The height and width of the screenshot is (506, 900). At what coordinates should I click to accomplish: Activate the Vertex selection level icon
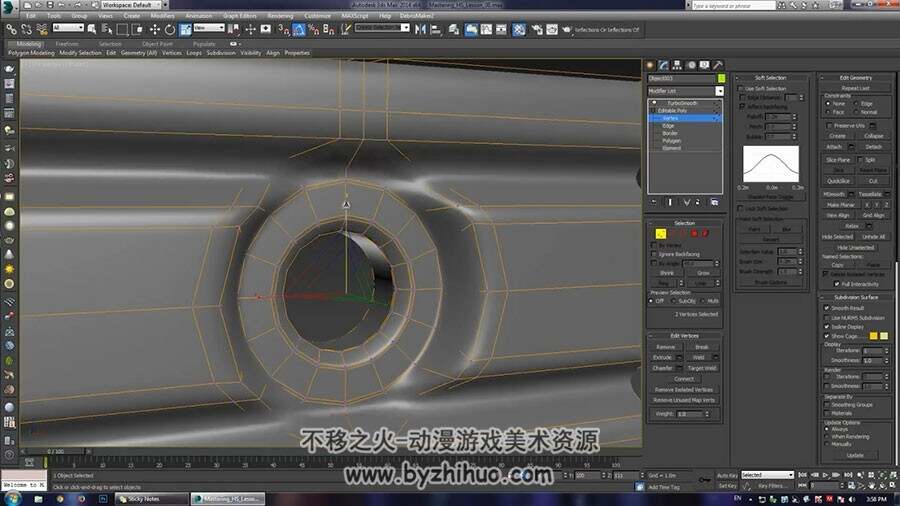(661, 233)
